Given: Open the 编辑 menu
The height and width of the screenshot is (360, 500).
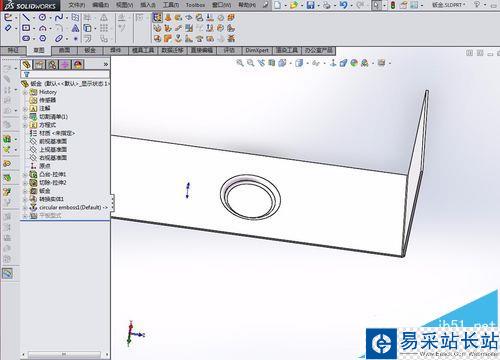Looking at the screenshot, I should [x=101, y=5].
